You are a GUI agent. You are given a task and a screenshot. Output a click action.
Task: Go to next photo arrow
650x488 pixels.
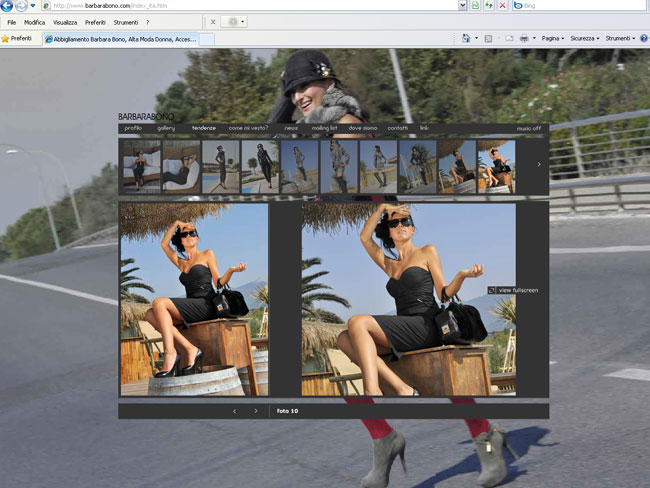coord(256,411)
